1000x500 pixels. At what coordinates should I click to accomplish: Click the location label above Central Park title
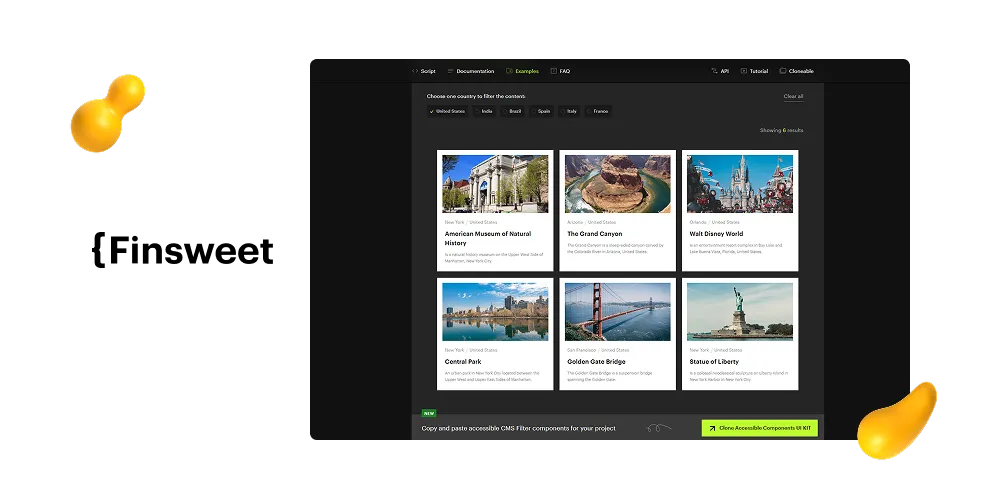click(471, 350)
